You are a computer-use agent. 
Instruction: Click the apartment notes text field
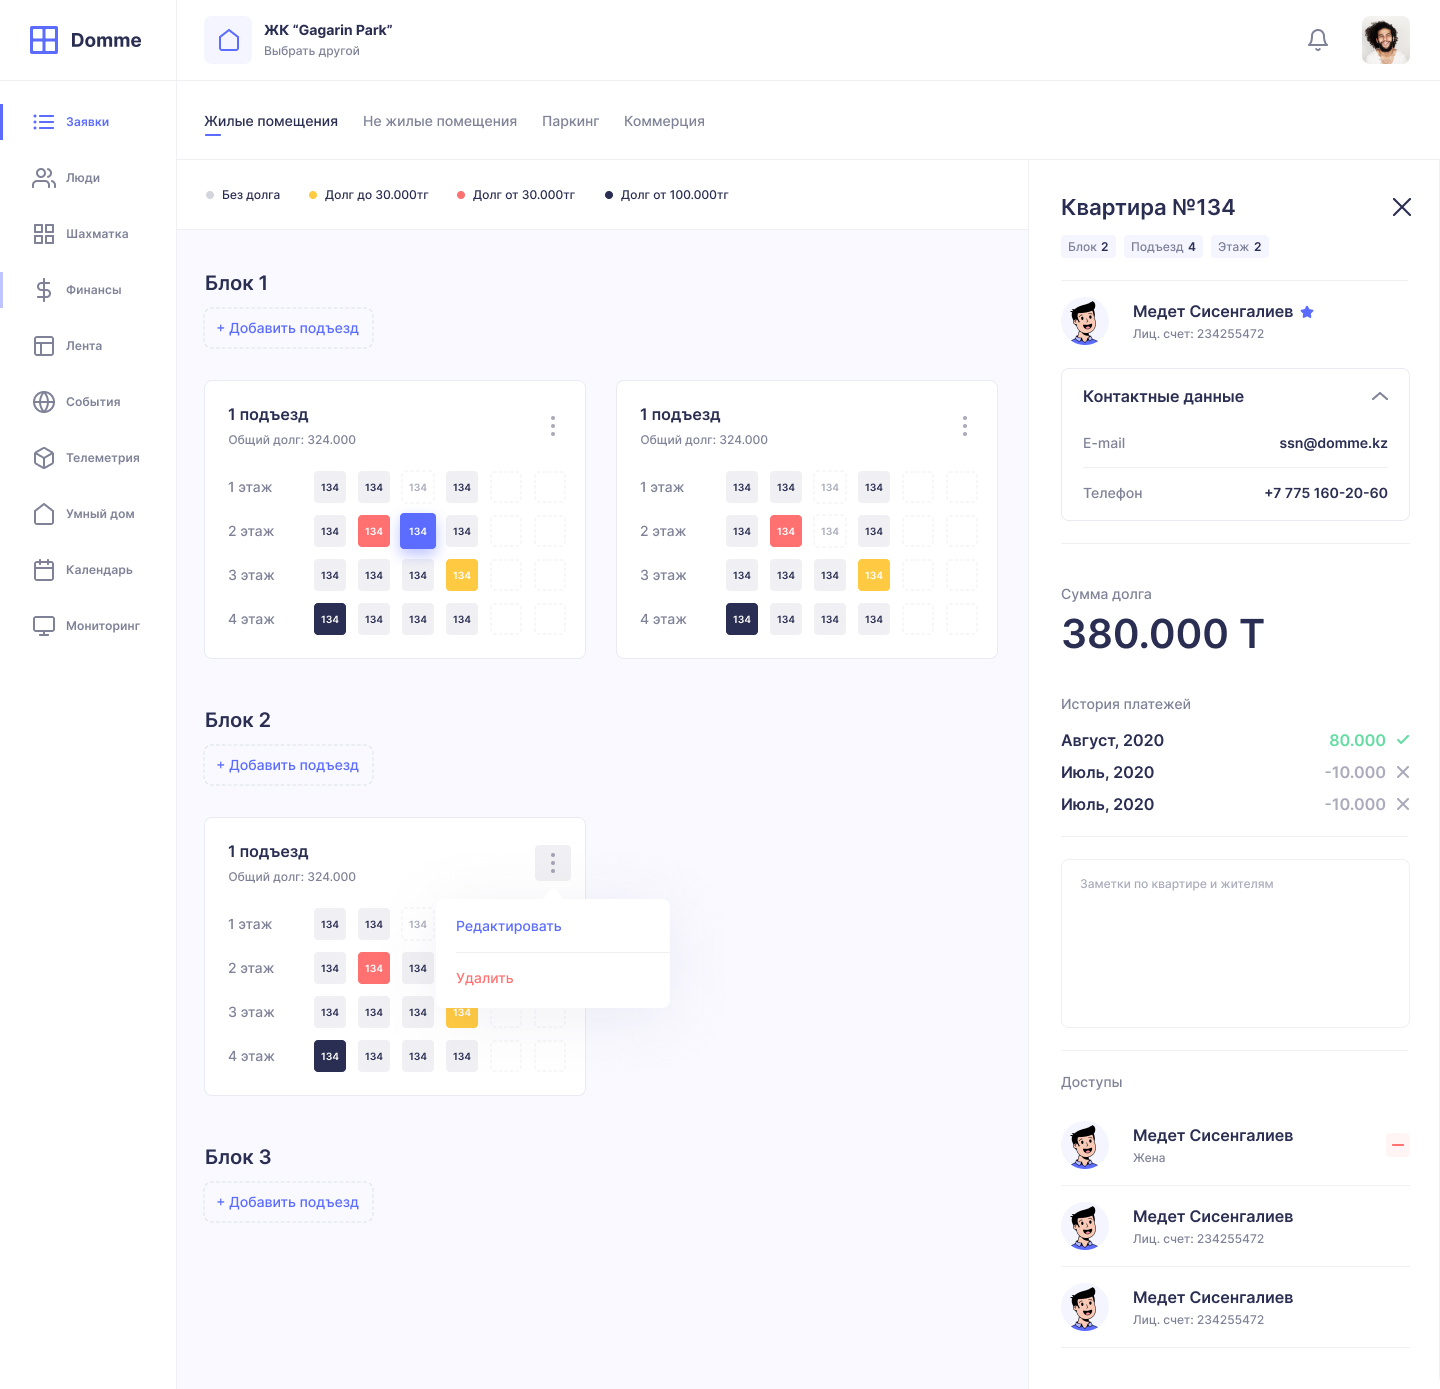coord(1235,943)
